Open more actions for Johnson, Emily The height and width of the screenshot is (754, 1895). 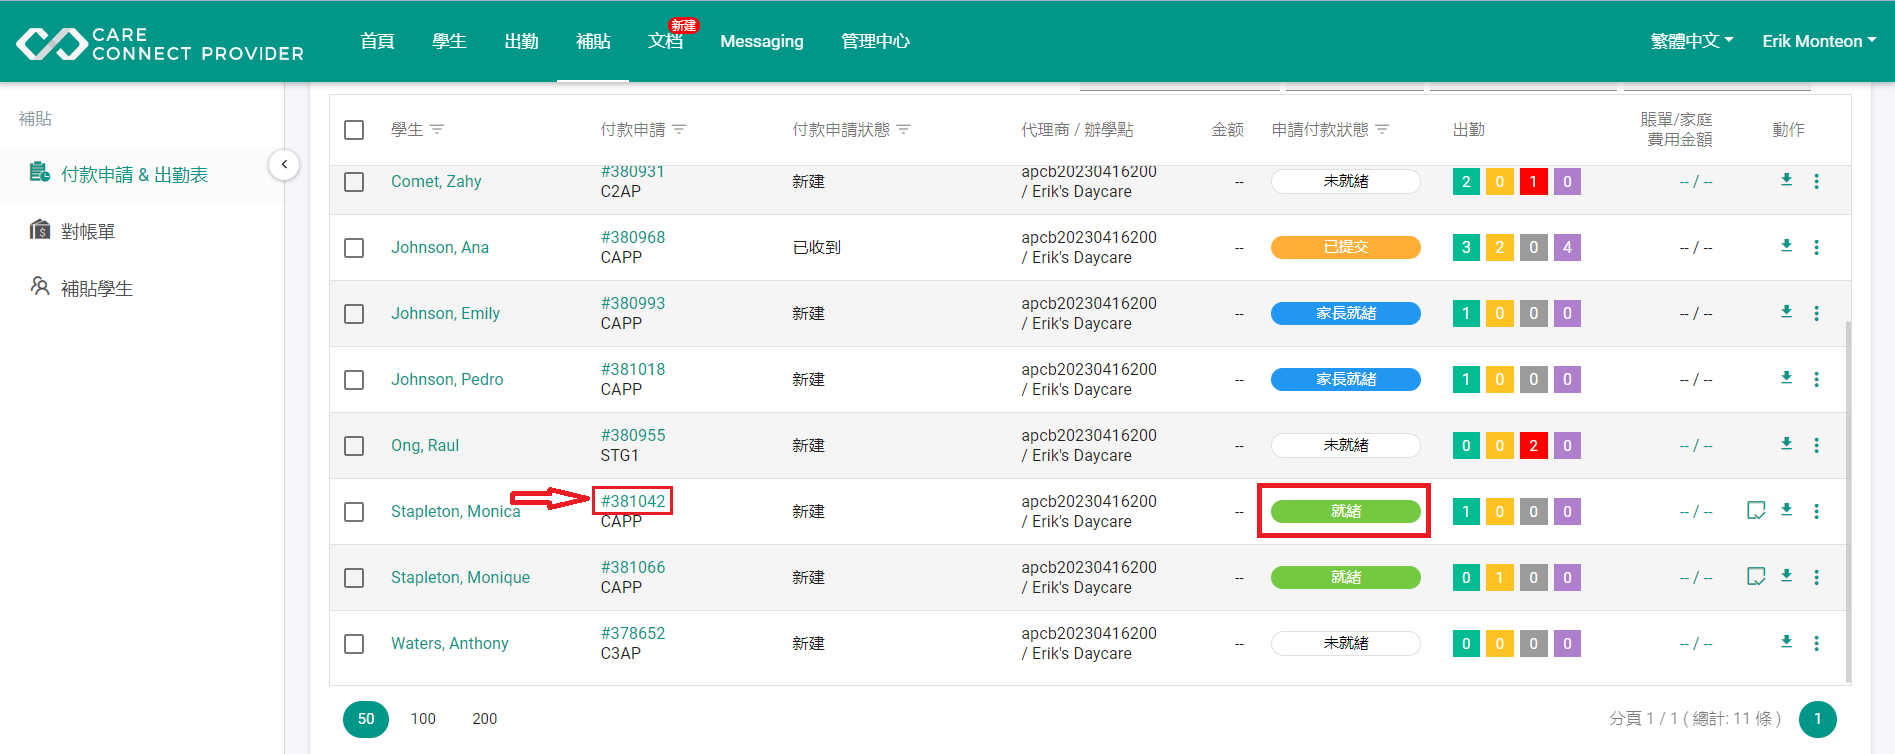tap(1816, 313)
